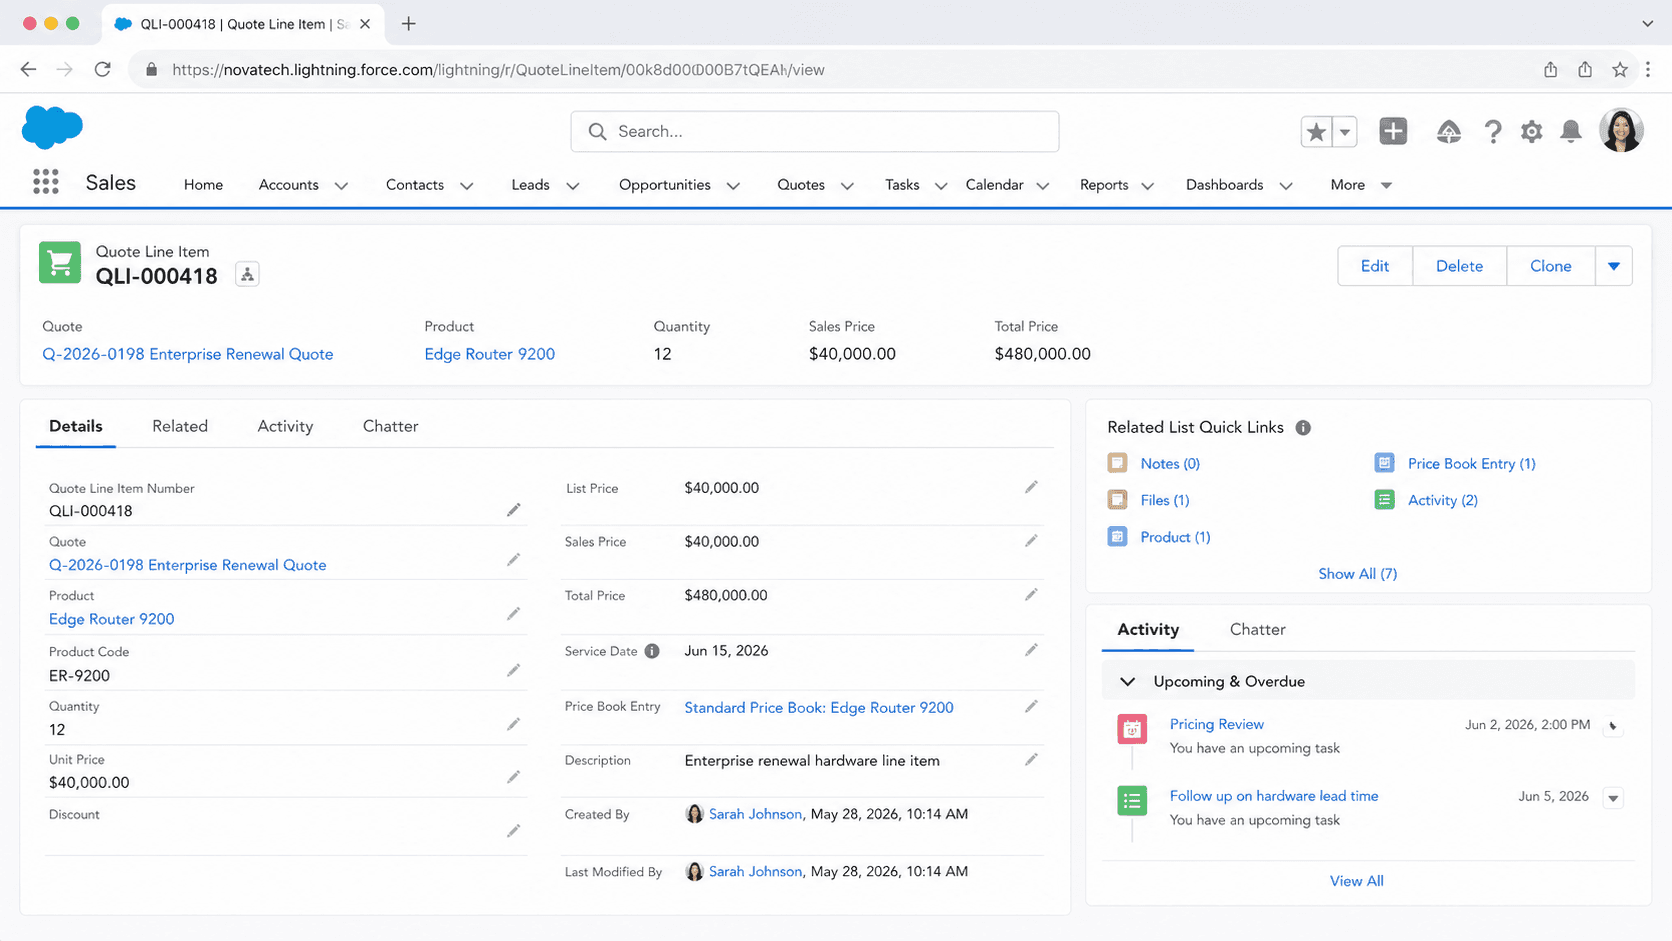Reload the page with browser refresh

click(102, 69)
